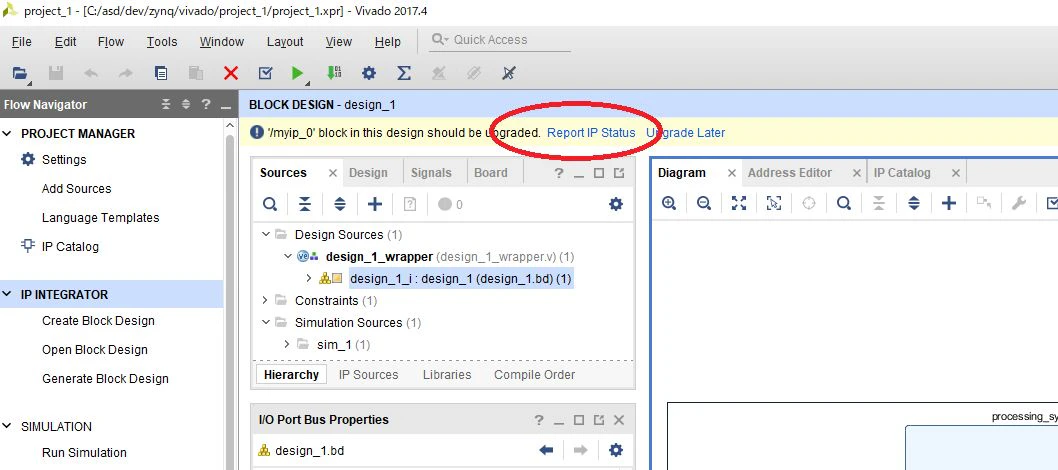Image resolution: width=1058 pixels, height=470 pixels.
Task: Switch to the Board tab
Action: [491, 173]
